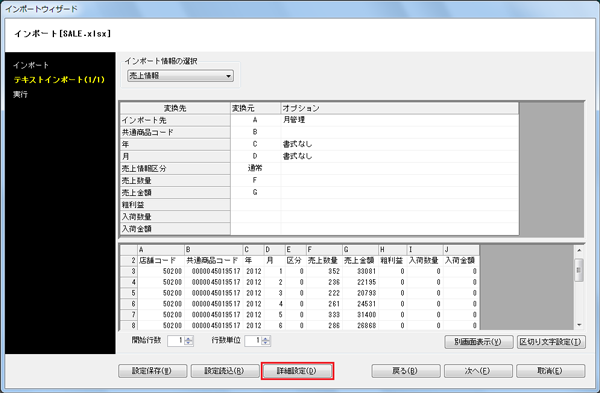Screen dimensions: 600x393
Task: Decrease the 開始行数 spinner value
Action: click(189, 343)
